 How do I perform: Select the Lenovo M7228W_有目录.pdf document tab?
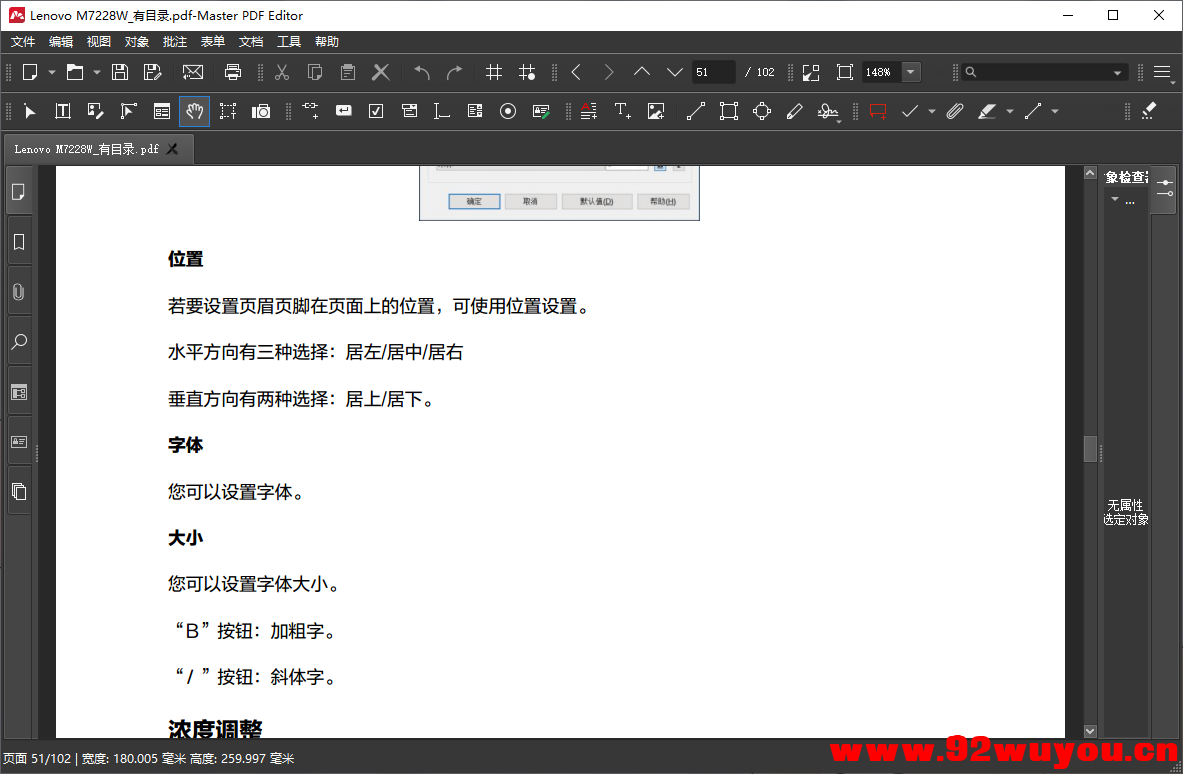tap(90, 148)
